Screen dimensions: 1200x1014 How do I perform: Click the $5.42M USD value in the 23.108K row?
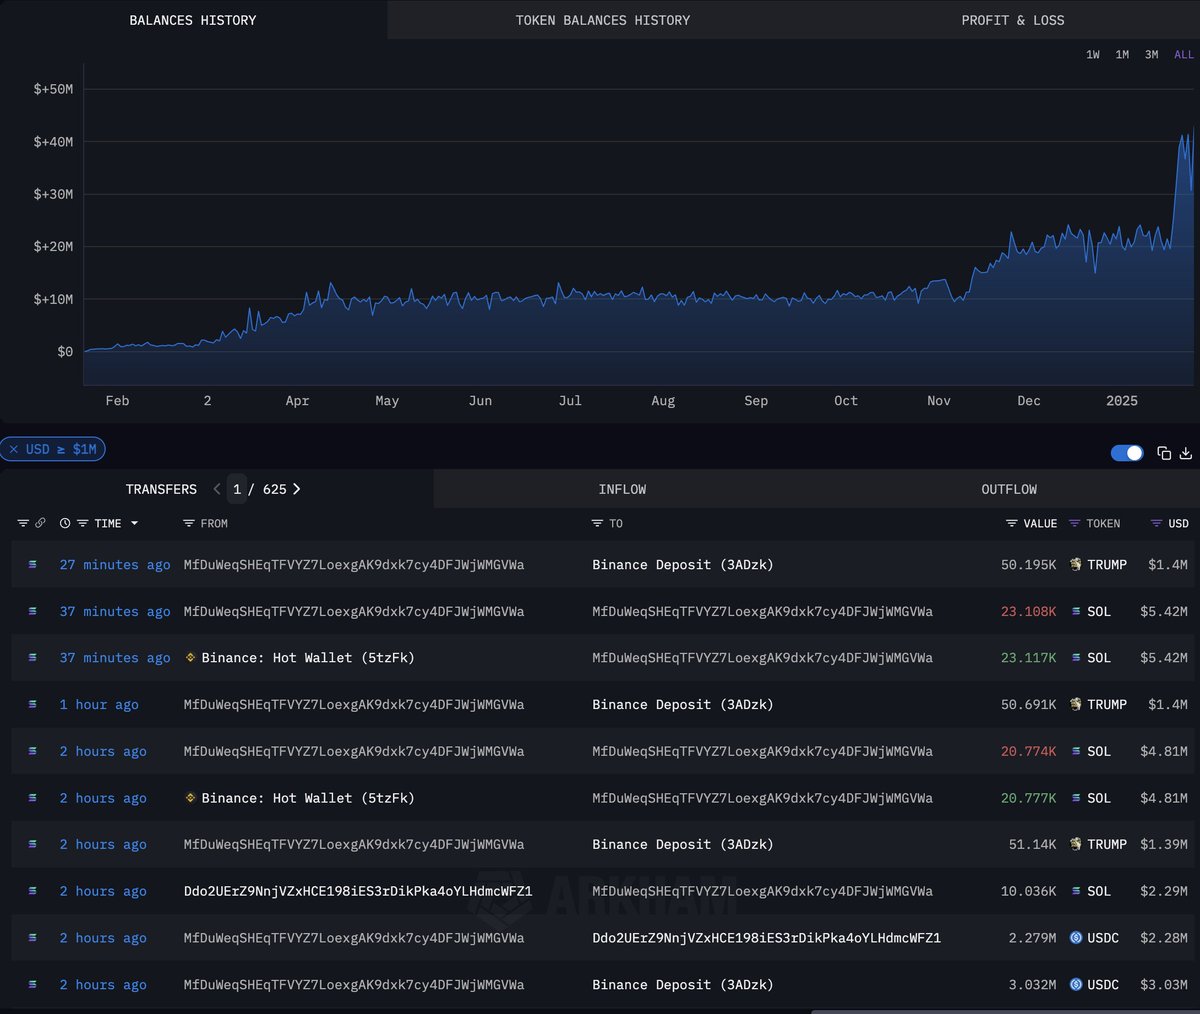tap(1164, 611)
